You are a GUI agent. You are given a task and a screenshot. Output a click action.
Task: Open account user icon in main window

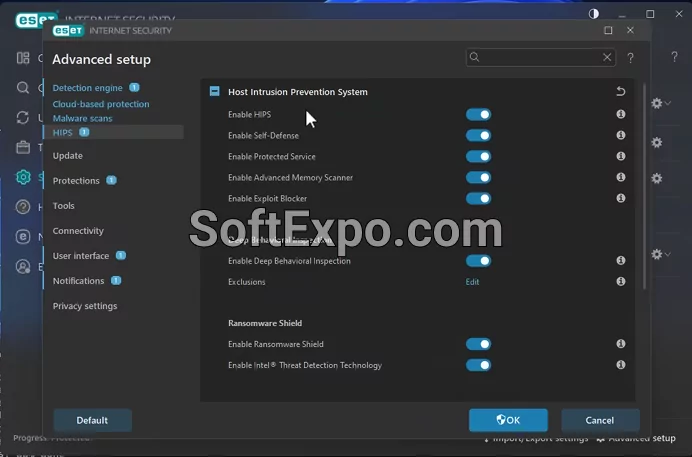23,266
